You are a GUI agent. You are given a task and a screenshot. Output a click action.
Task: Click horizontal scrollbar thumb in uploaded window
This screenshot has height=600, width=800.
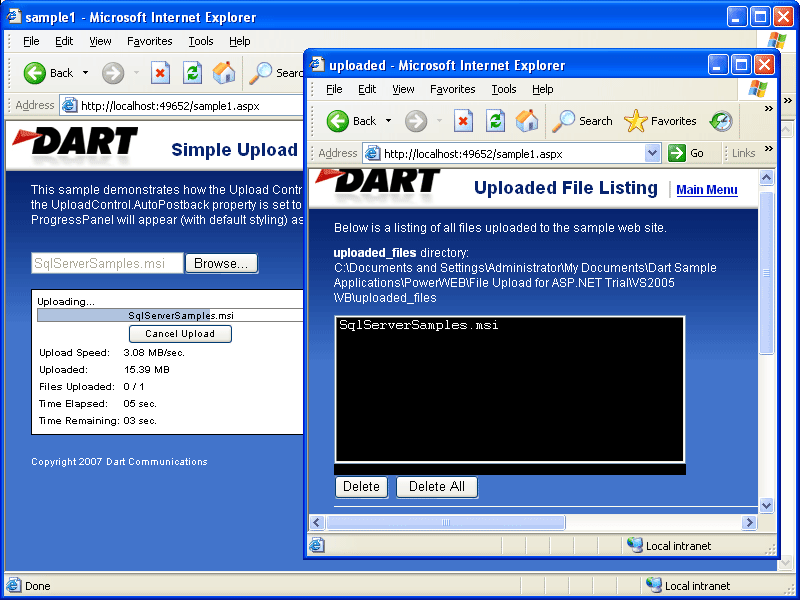[x=445, y=522]
